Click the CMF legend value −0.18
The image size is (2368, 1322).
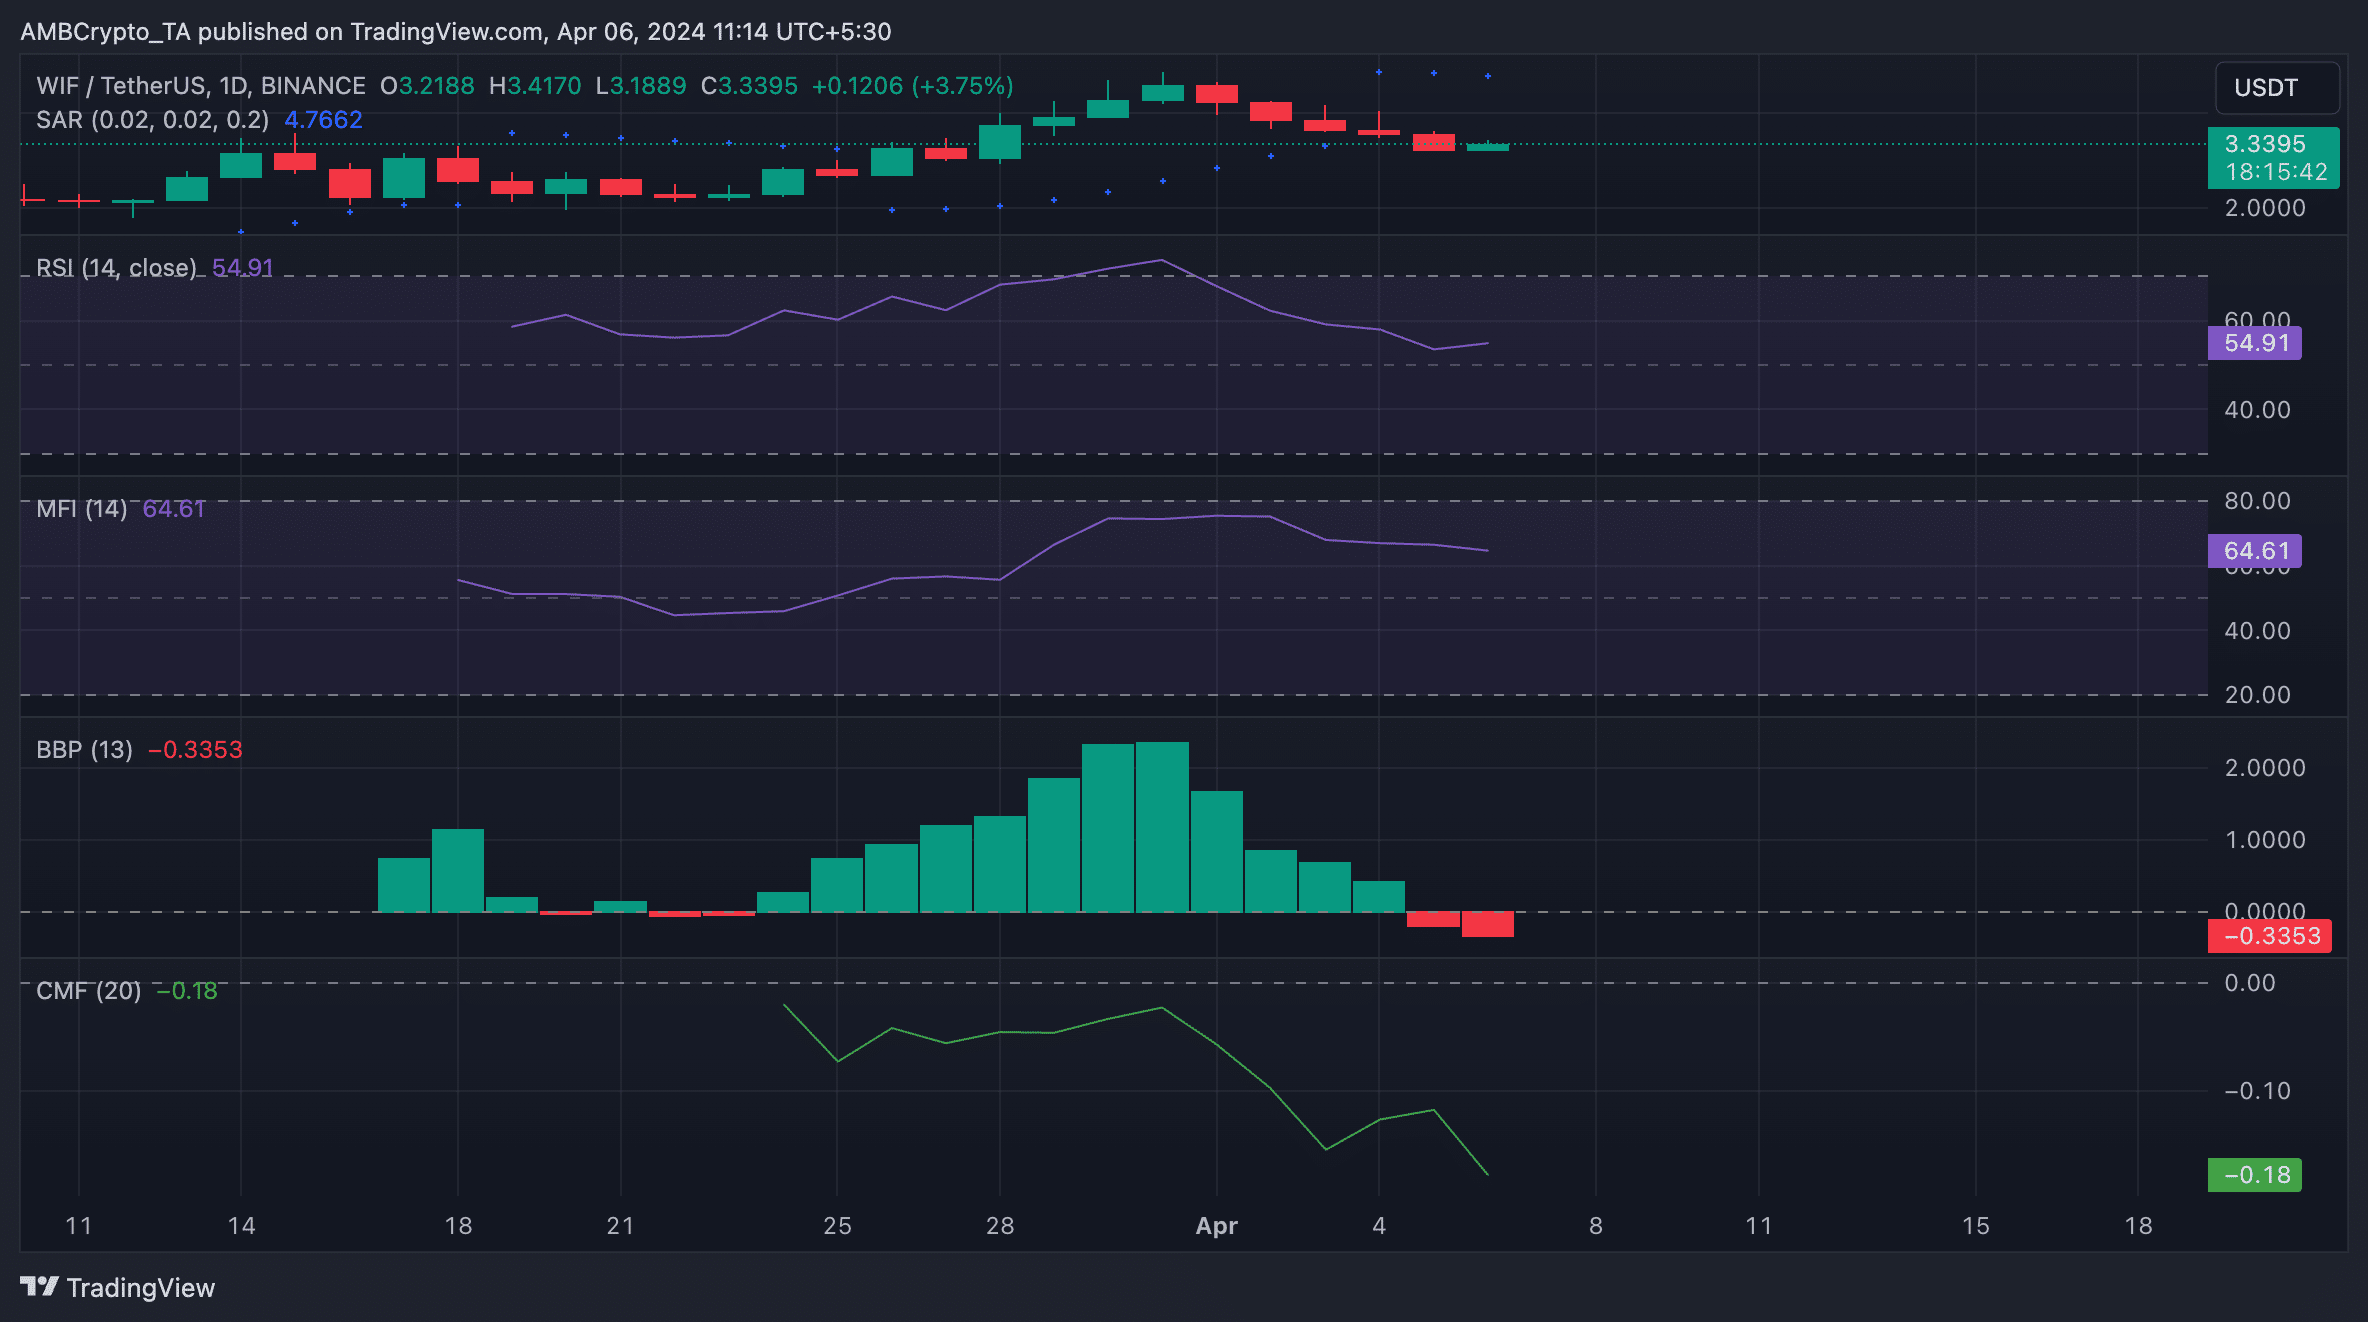click(x=187, y=991)
